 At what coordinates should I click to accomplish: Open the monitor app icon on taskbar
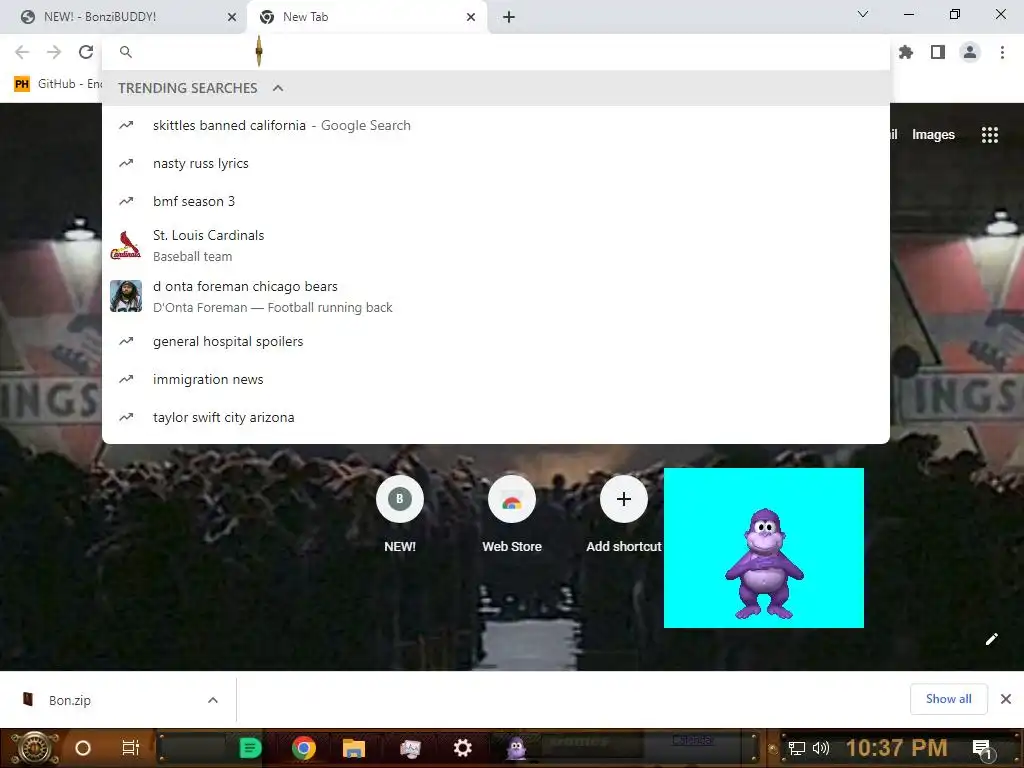click(409, 748)
